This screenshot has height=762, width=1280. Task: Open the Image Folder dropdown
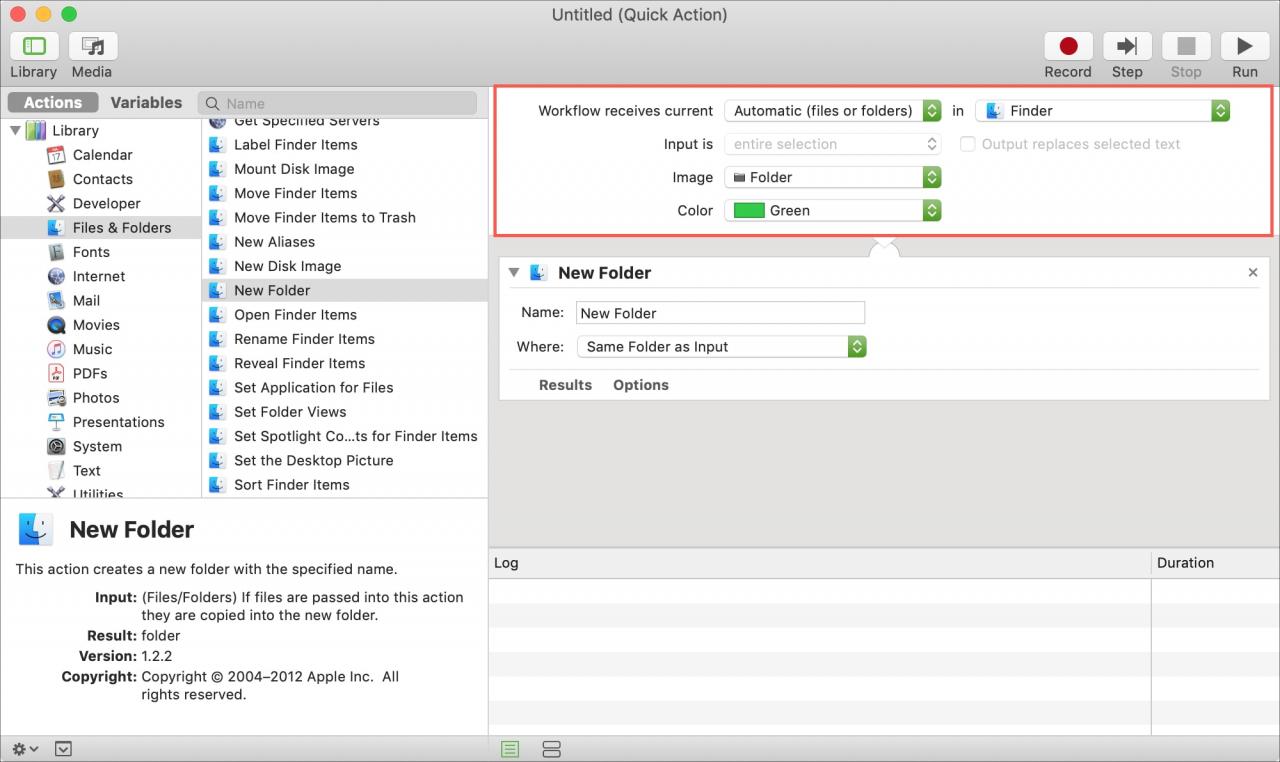tap(833, 177)
